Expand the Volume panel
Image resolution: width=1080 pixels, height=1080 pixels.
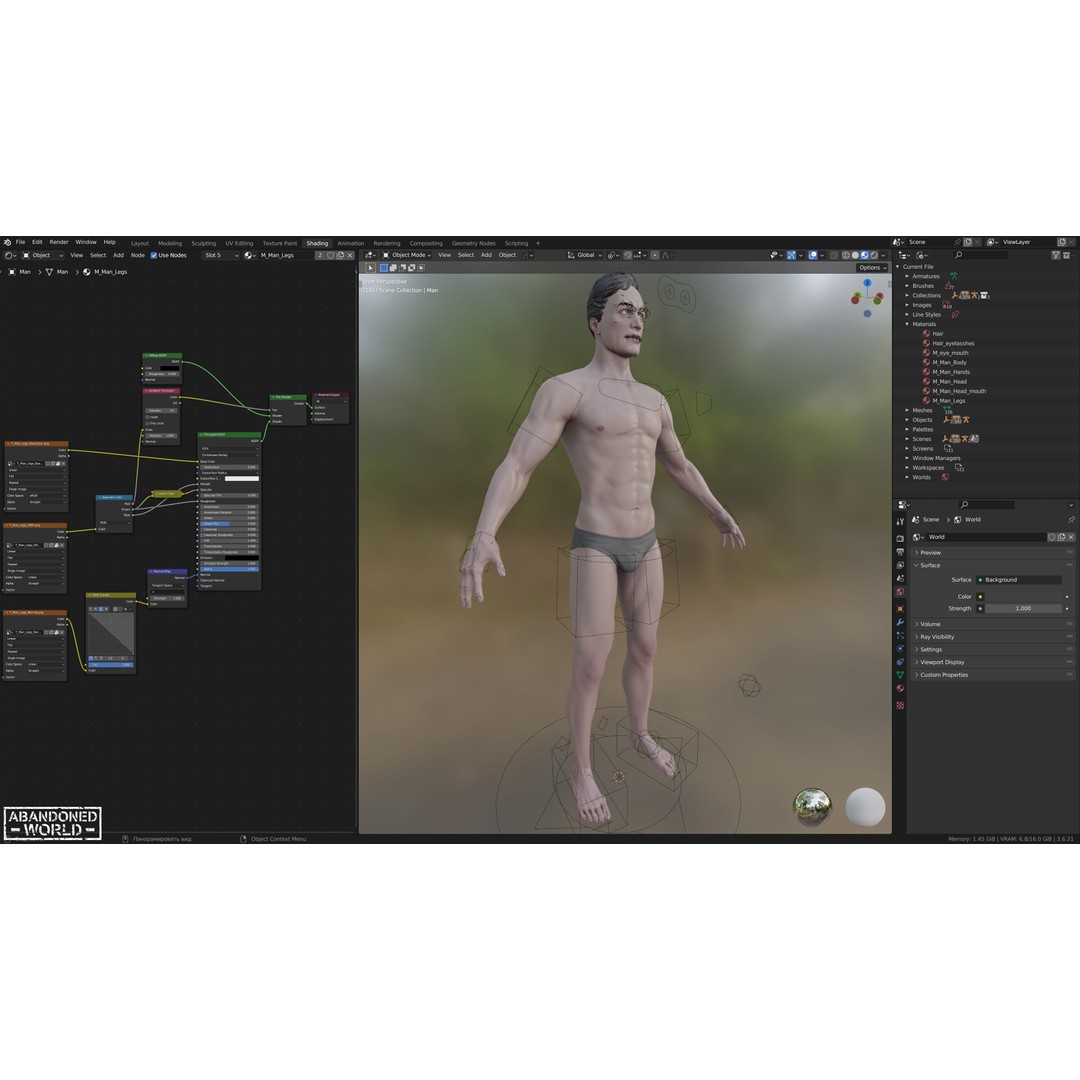pos(993,624)
